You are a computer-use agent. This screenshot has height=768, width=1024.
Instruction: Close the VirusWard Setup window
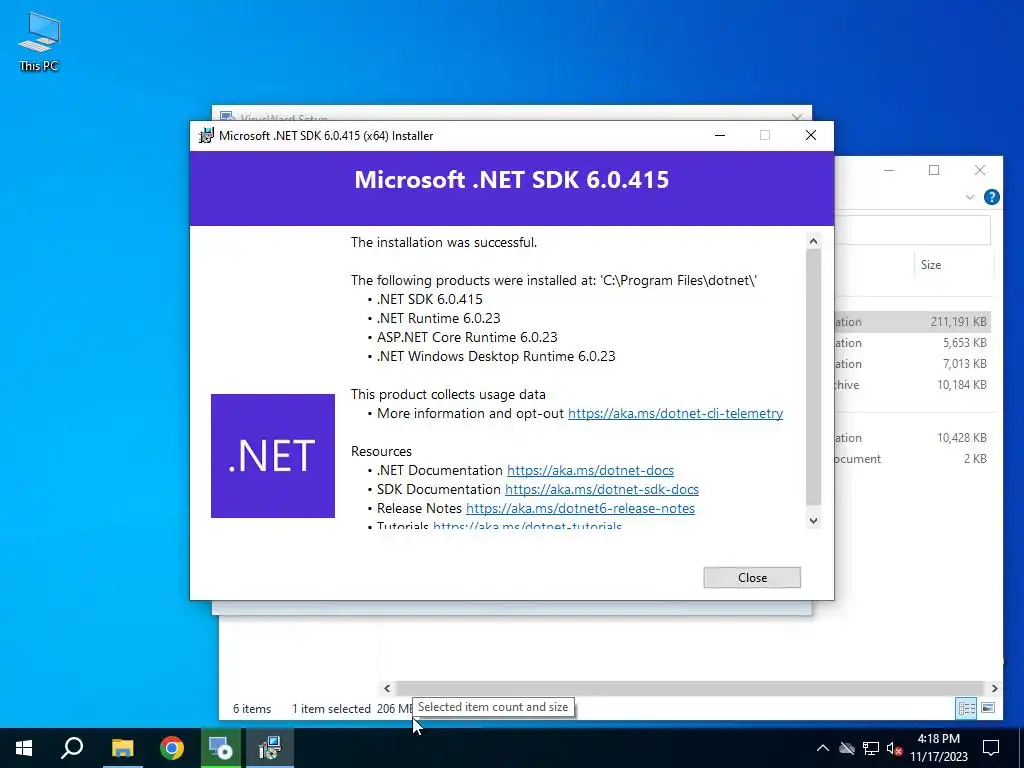coord(797,117)
